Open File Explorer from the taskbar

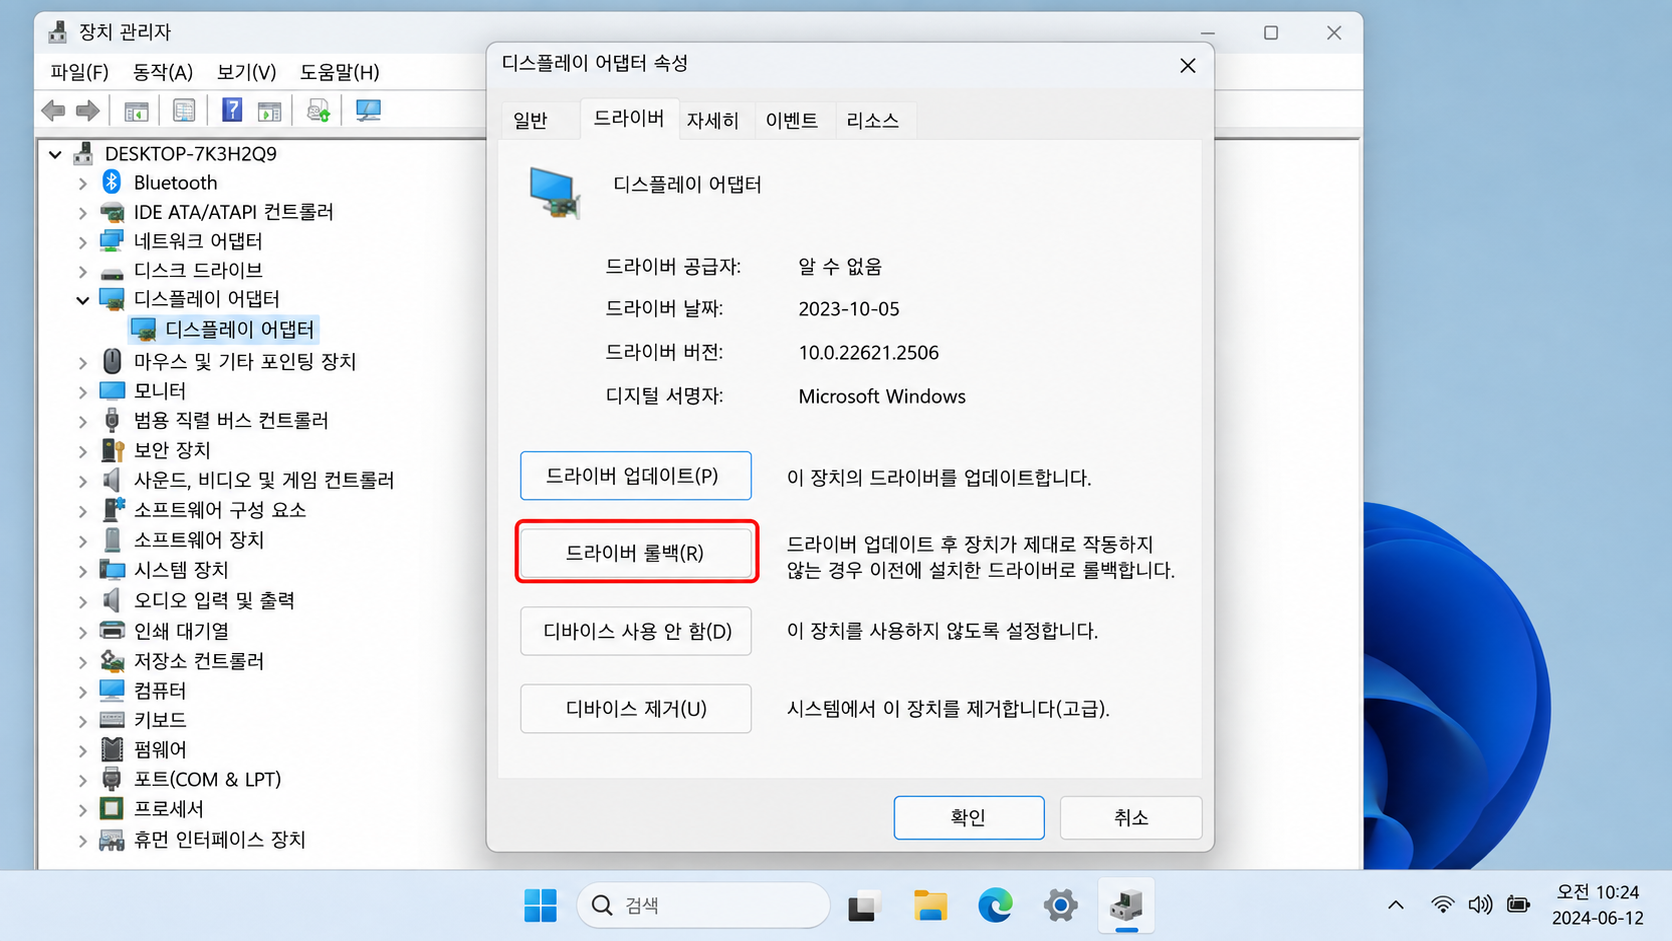coord(930,905)
